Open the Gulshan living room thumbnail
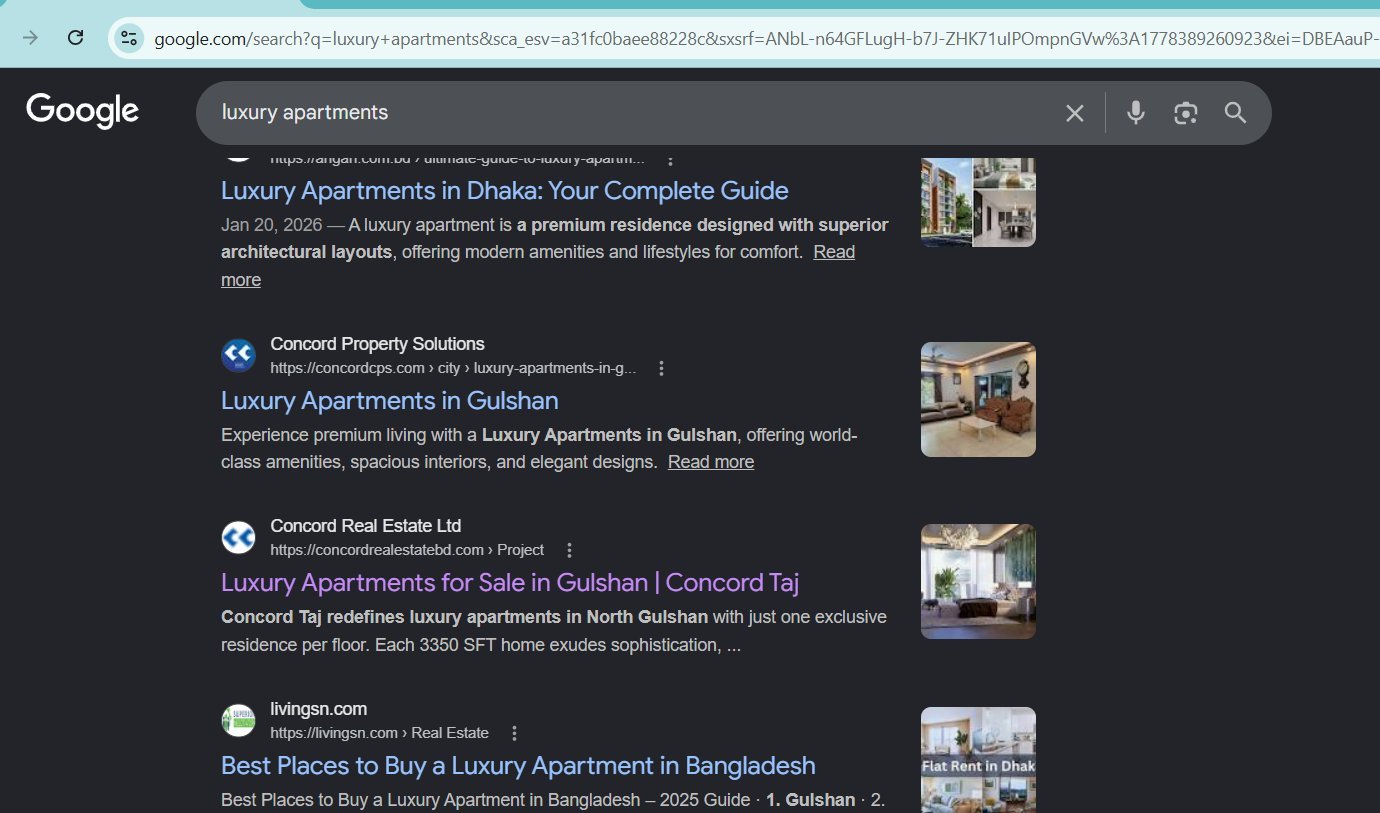This screenshot has width=1380, height=813. 978,400
